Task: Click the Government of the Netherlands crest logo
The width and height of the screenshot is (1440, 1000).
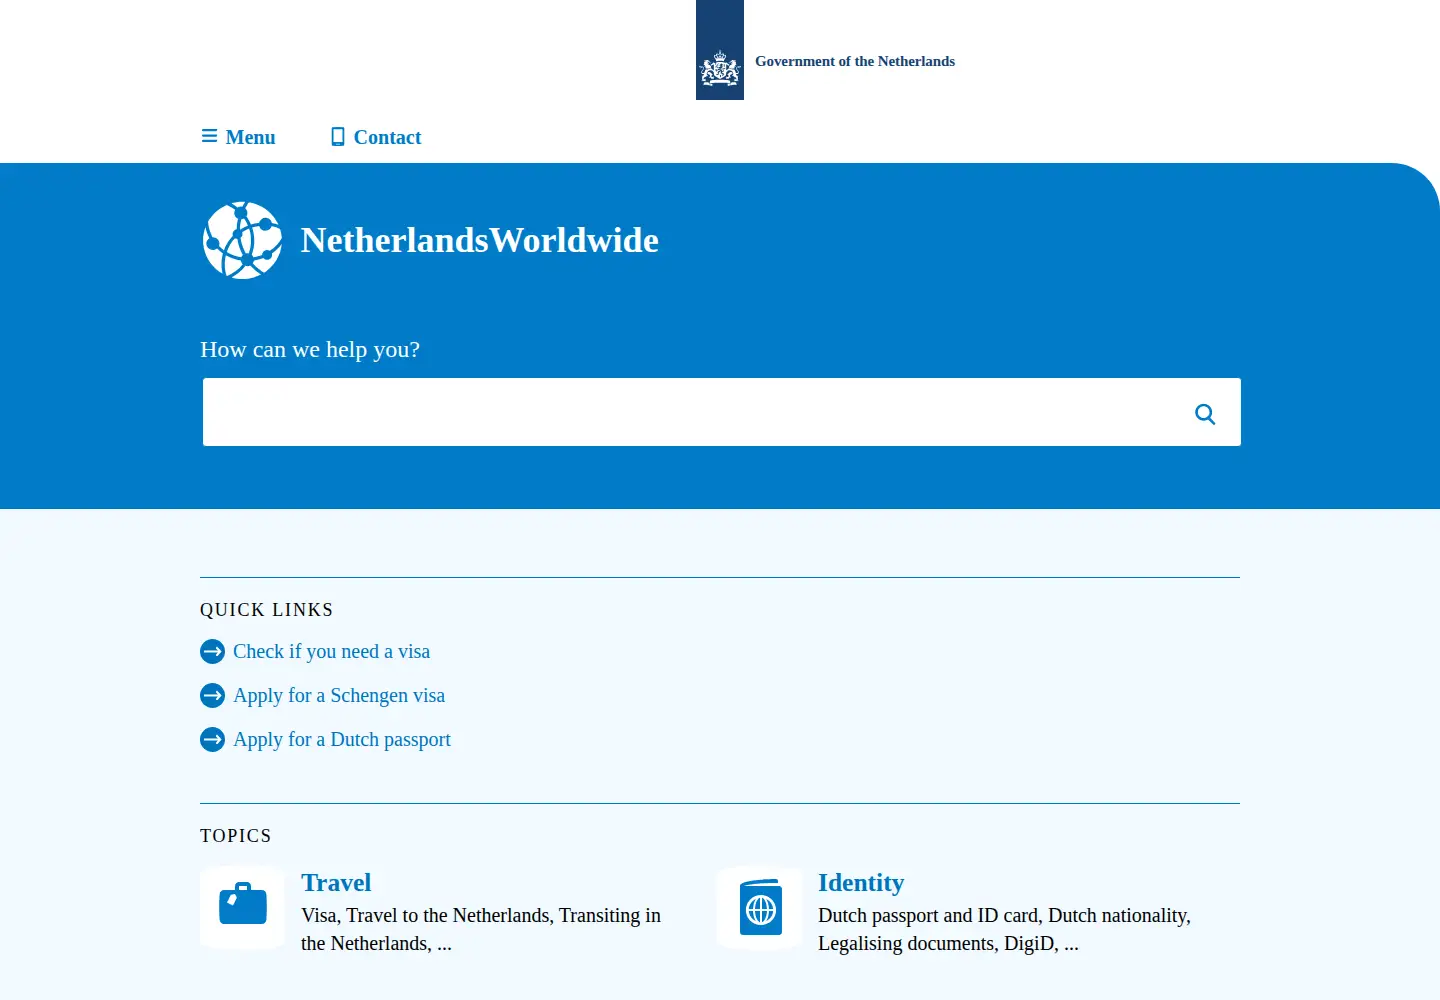Action: [x=720, y=50]
